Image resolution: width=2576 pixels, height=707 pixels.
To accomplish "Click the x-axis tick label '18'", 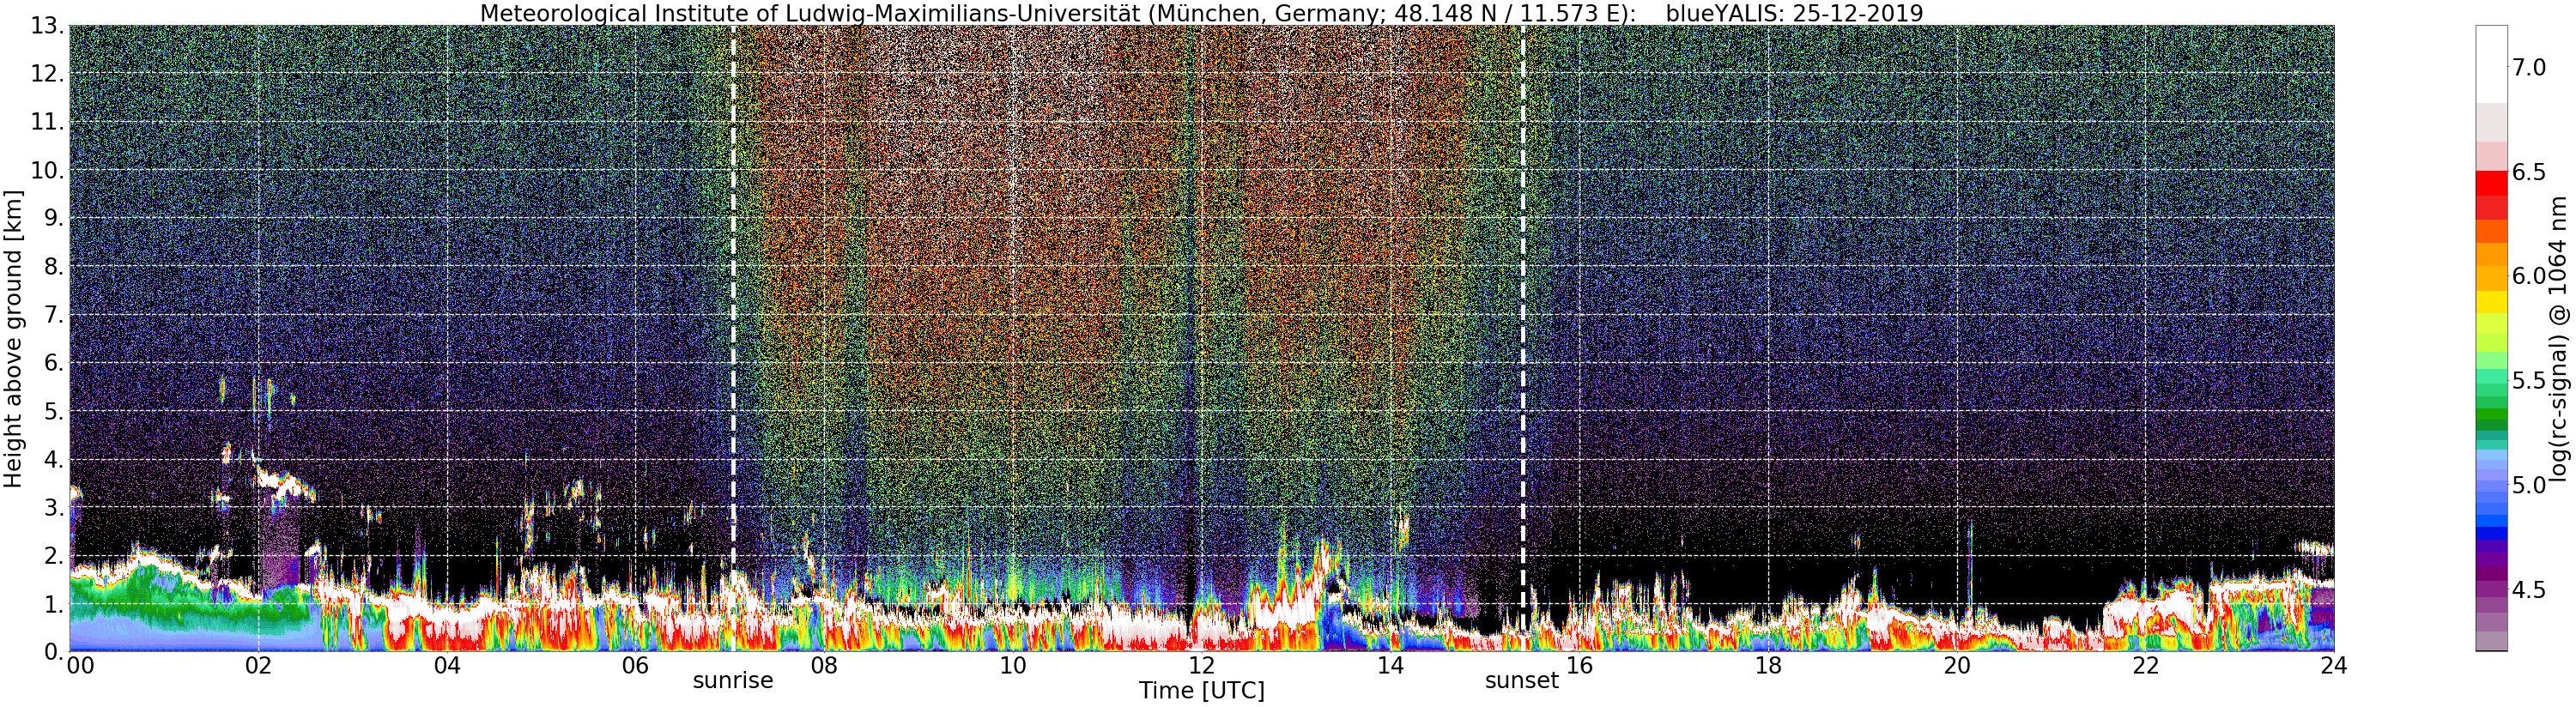I will click(x=1768, y=666).
